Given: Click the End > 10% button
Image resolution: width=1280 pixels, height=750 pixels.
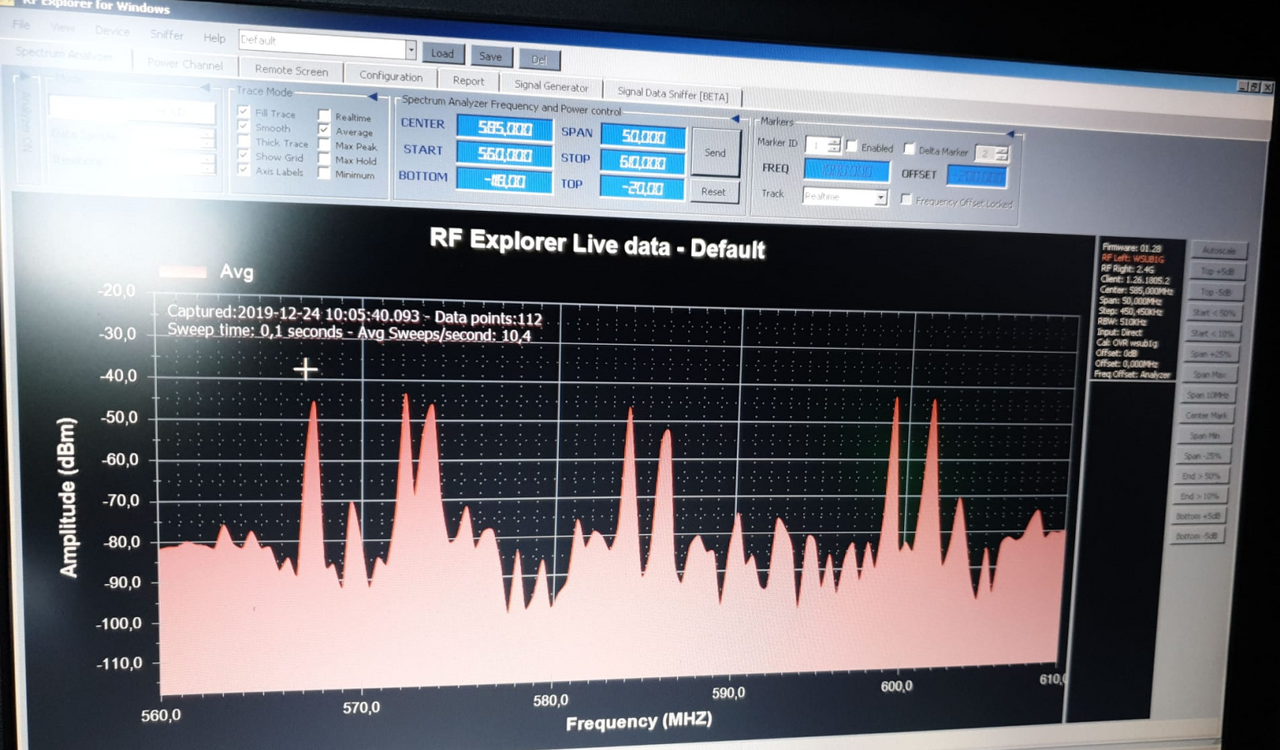Looking at the screenshot, I should (1199, 496).
